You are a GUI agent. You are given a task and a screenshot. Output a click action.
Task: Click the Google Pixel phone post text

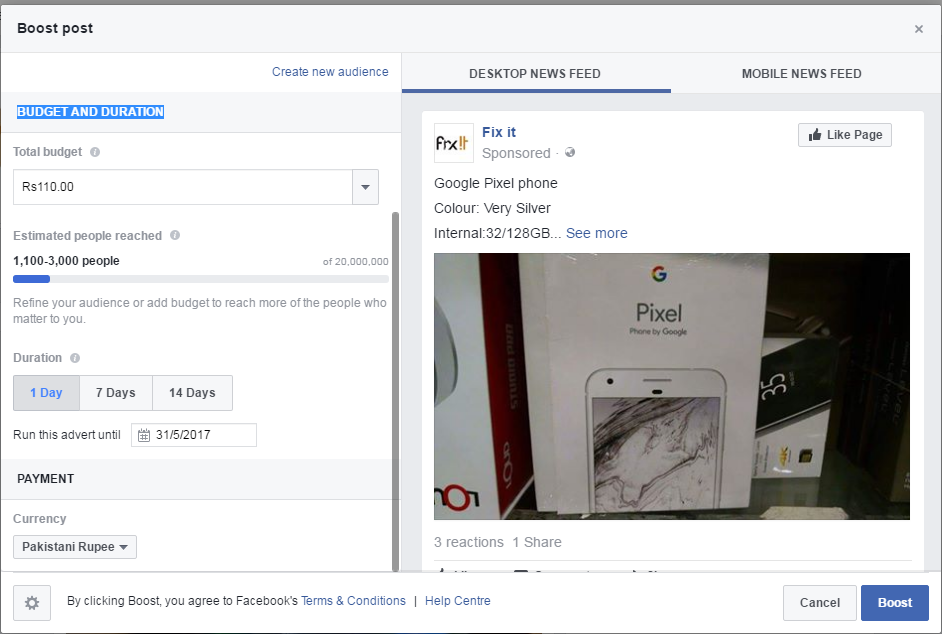tap(496, 183)
